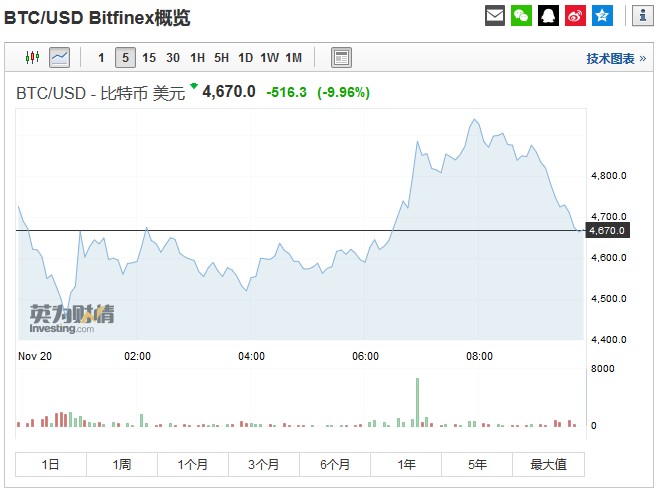Show the 1日 time range
Viewport: 658px width, 491px height.
[x=51, y=464]
